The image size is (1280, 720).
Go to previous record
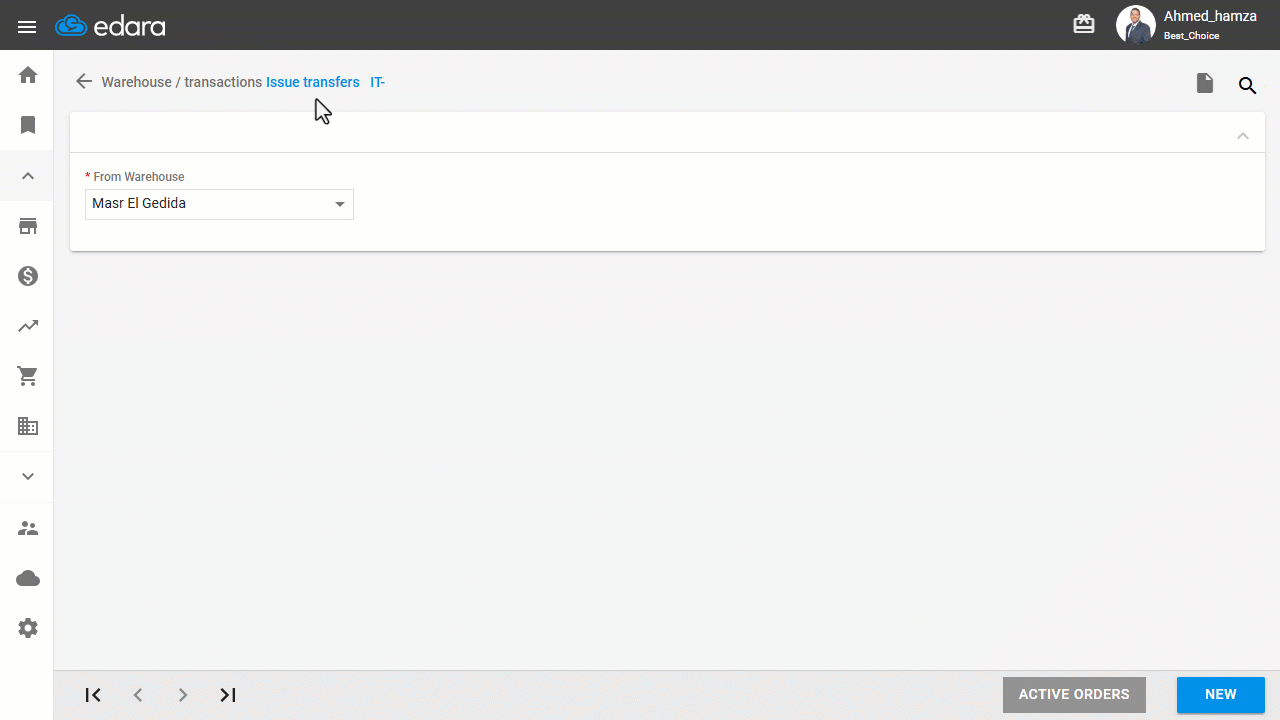[x=138, y=695]
